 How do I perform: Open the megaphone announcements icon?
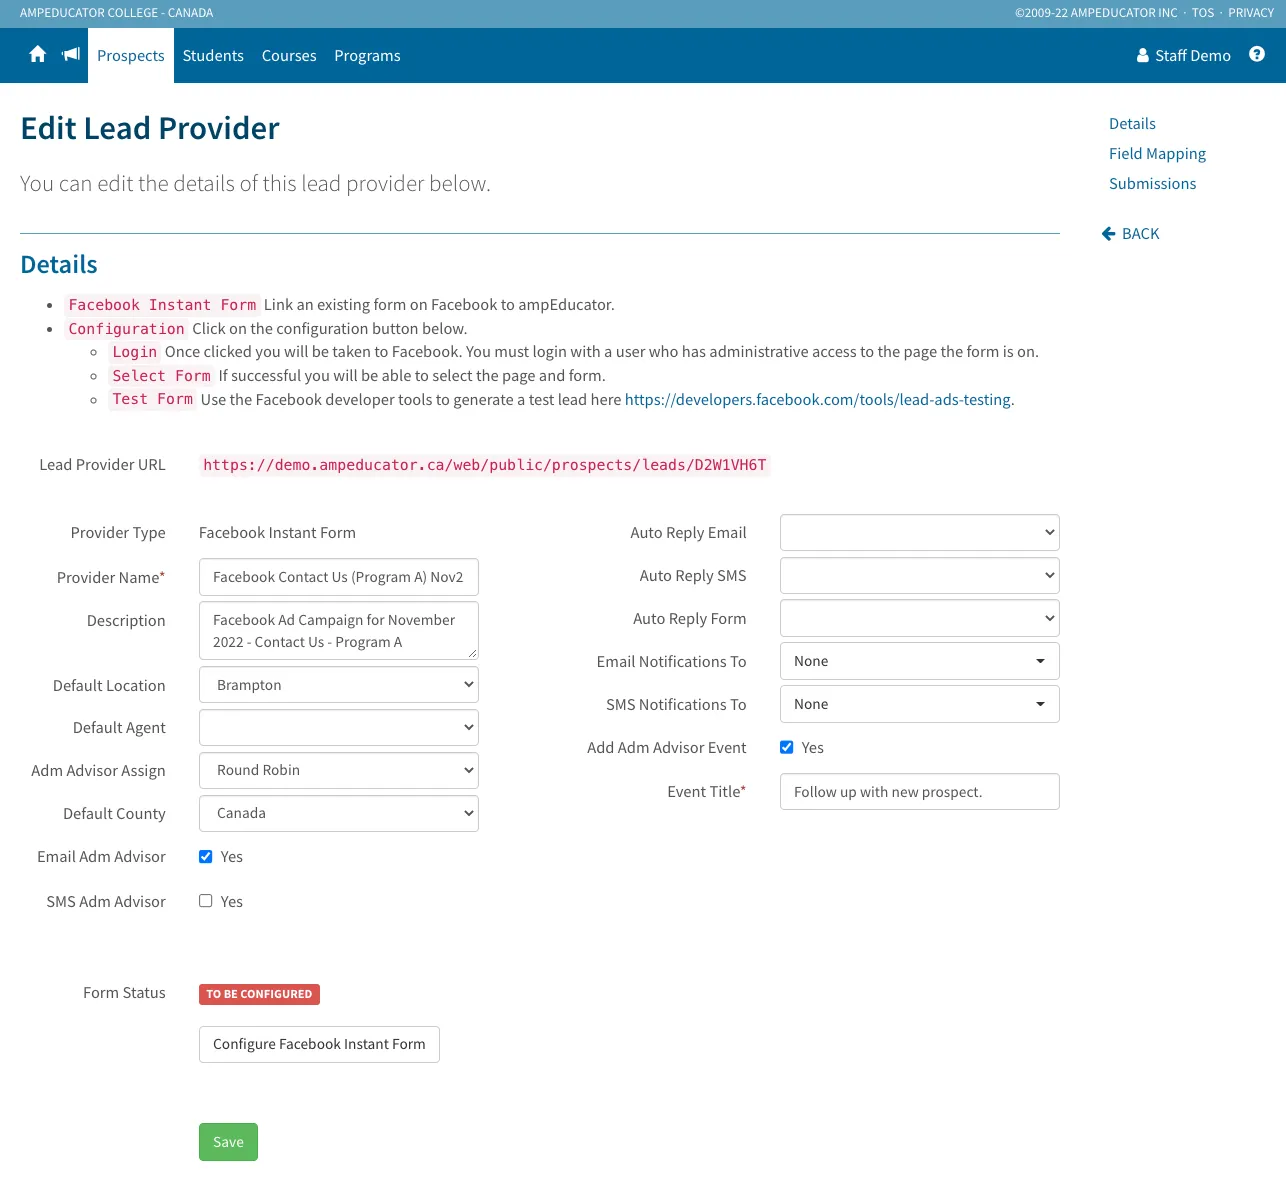[x=71, y=55]
